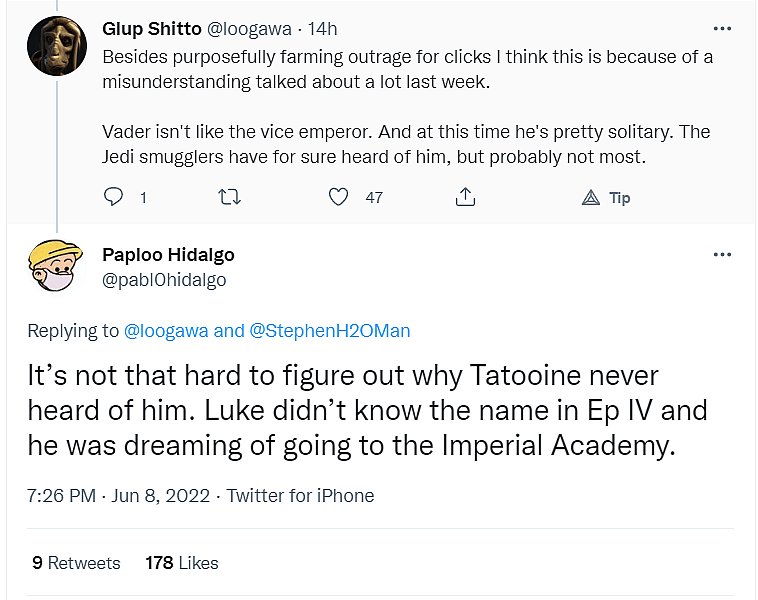Tip Glup Shitto
Image resolution: width=758 pixels, height=600 pixels.
tap(606, 197)
